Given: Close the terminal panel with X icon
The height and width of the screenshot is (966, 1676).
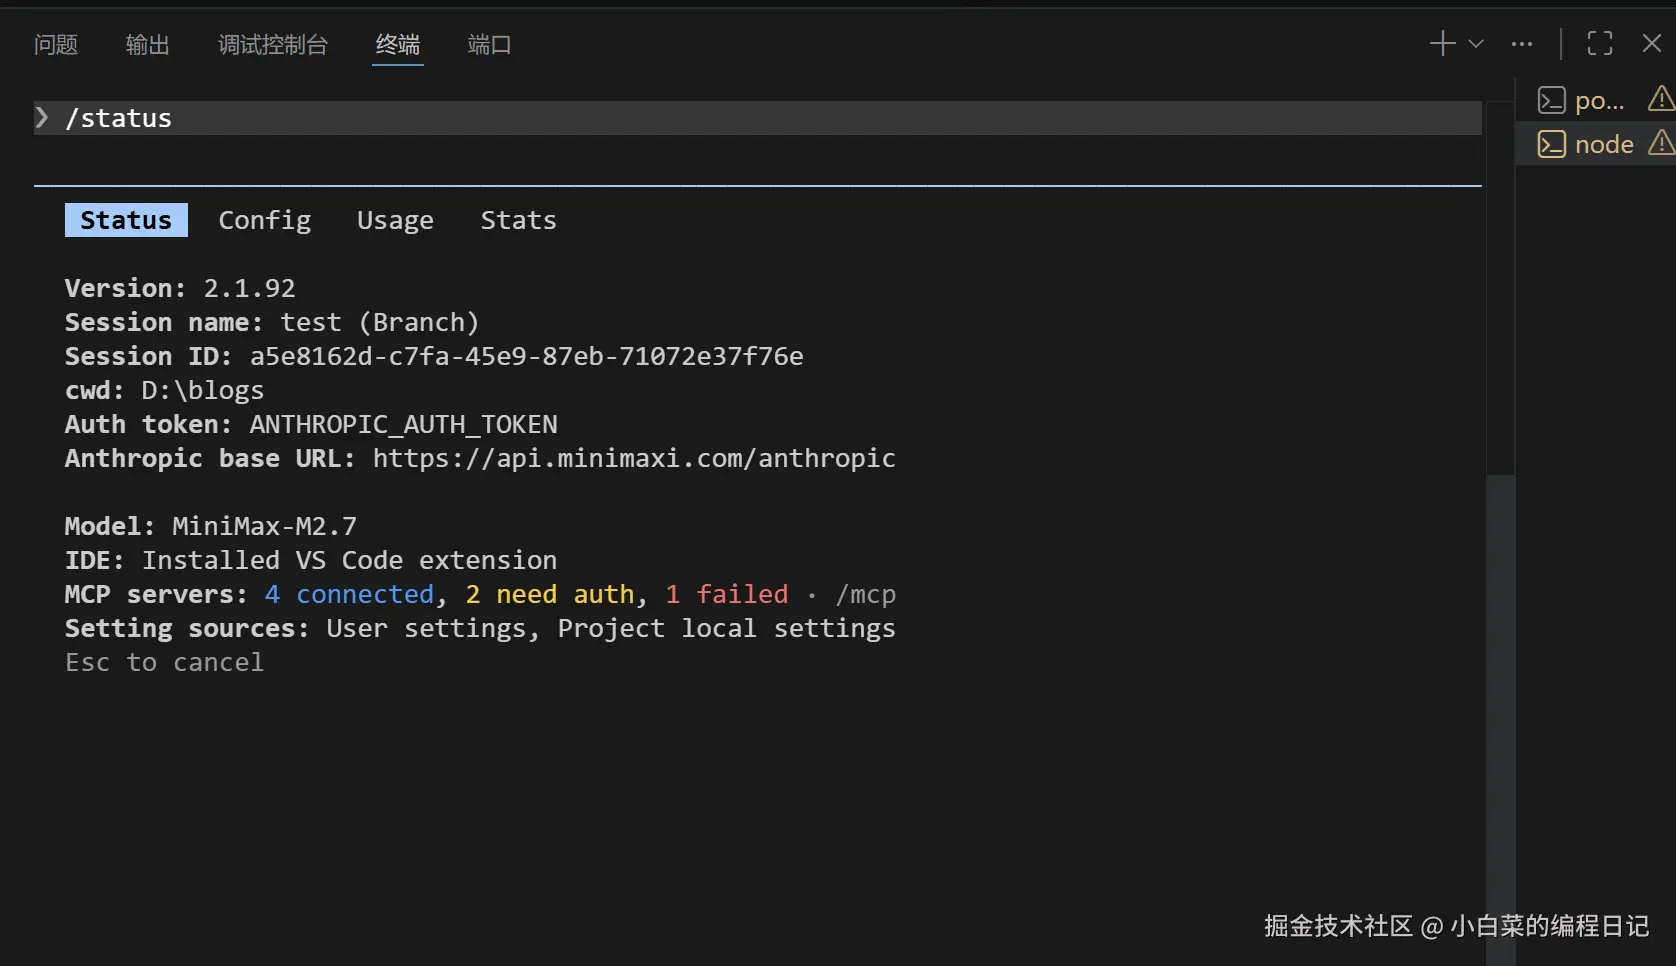Looking at the screenshot, I should pos(1652,43).
